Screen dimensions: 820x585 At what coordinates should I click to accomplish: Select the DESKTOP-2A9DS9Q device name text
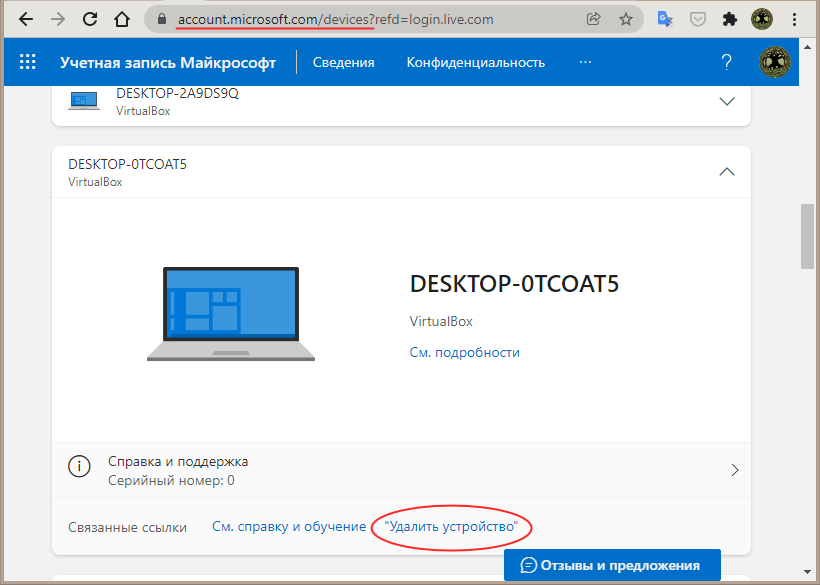click(x=177, y=93)
